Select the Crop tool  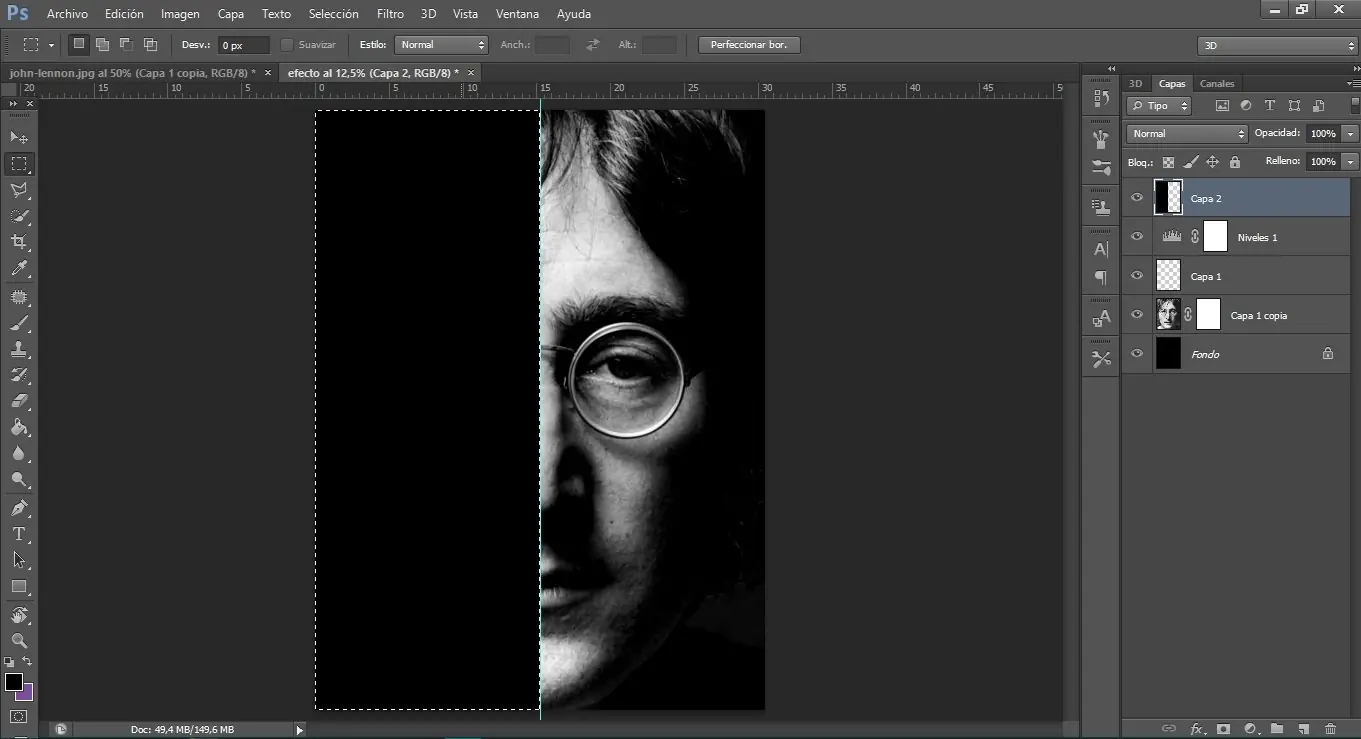point(18,242)
